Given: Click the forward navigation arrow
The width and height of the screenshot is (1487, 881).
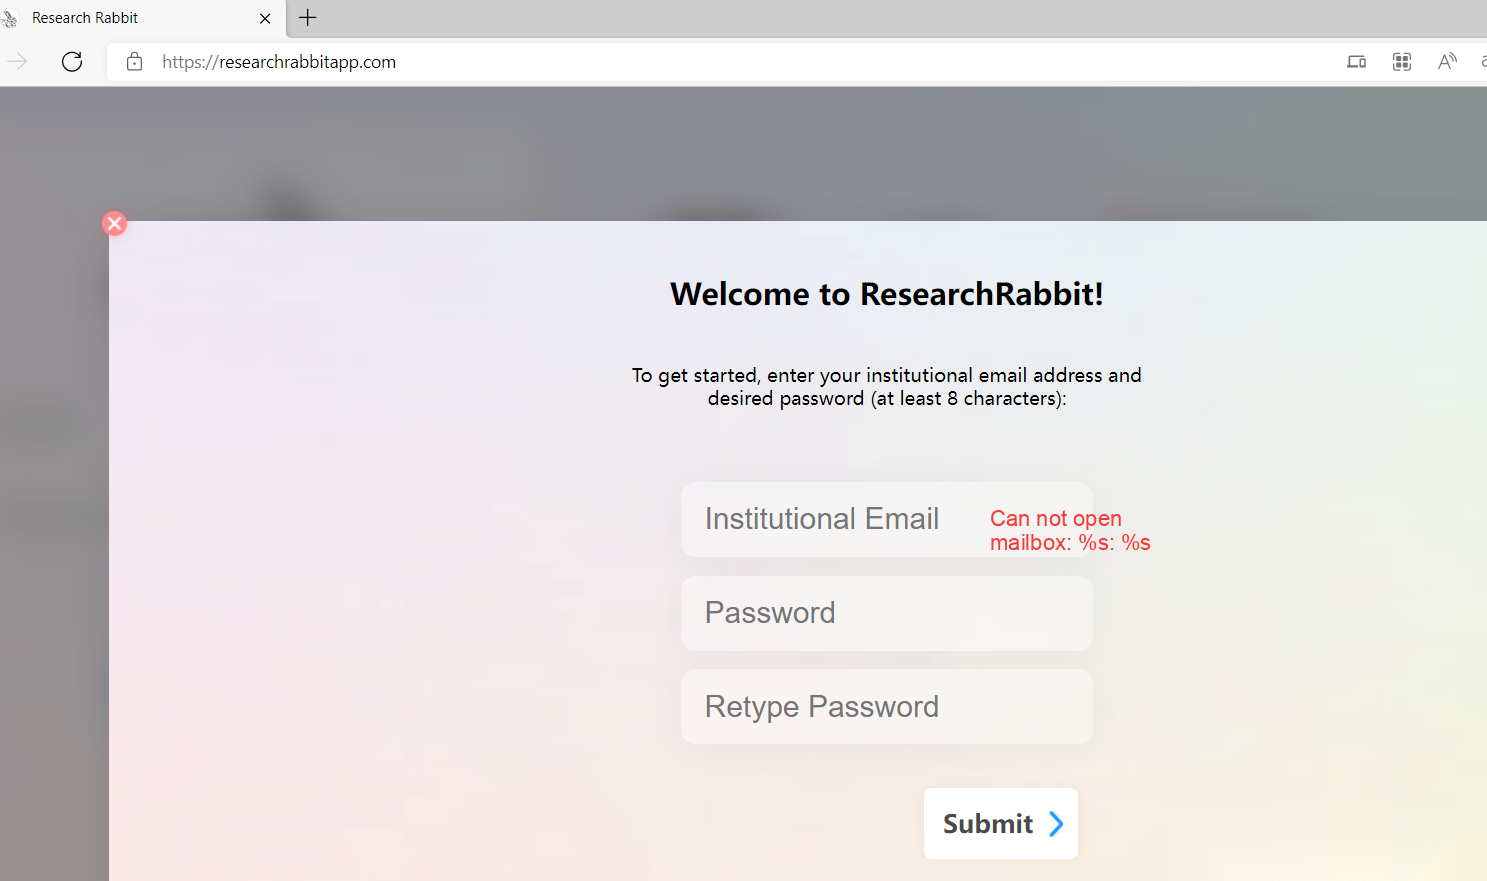Looking at the screenshot, I should (x=17, y=62).
